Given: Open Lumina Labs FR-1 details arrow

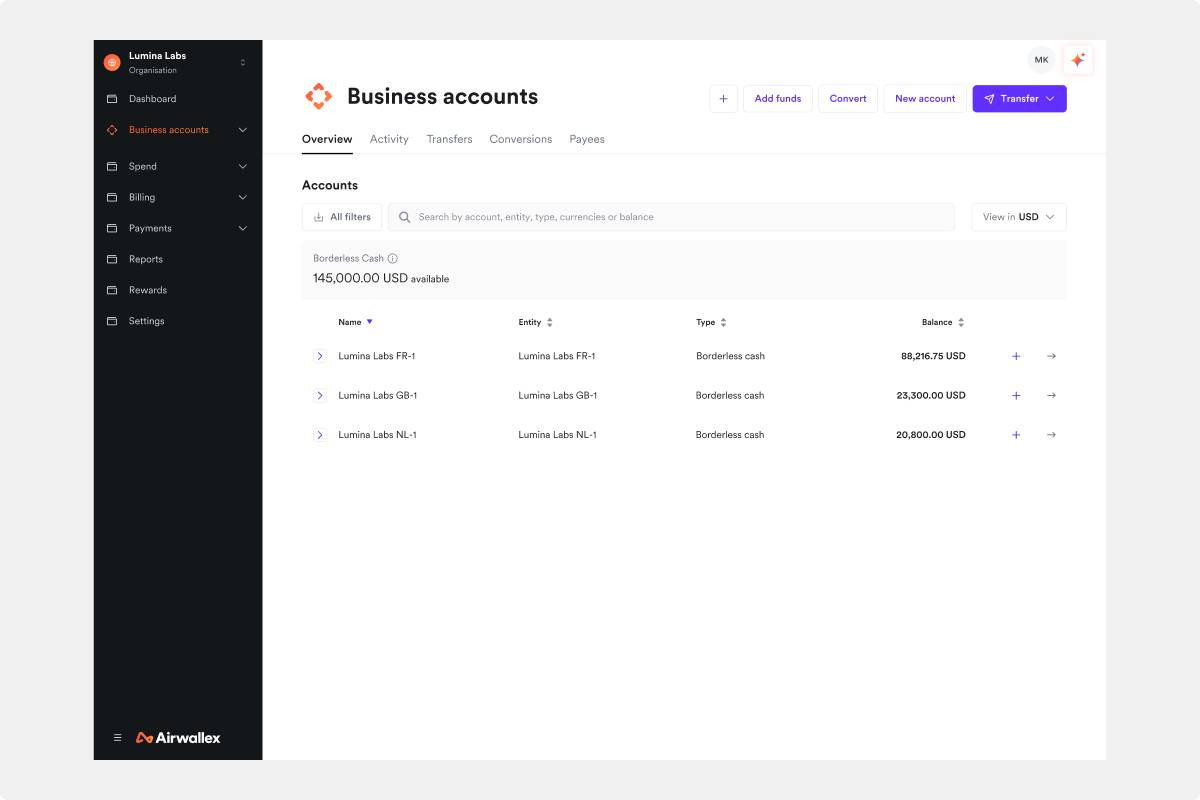Looking at the screenshot, I should (1051, 356).
